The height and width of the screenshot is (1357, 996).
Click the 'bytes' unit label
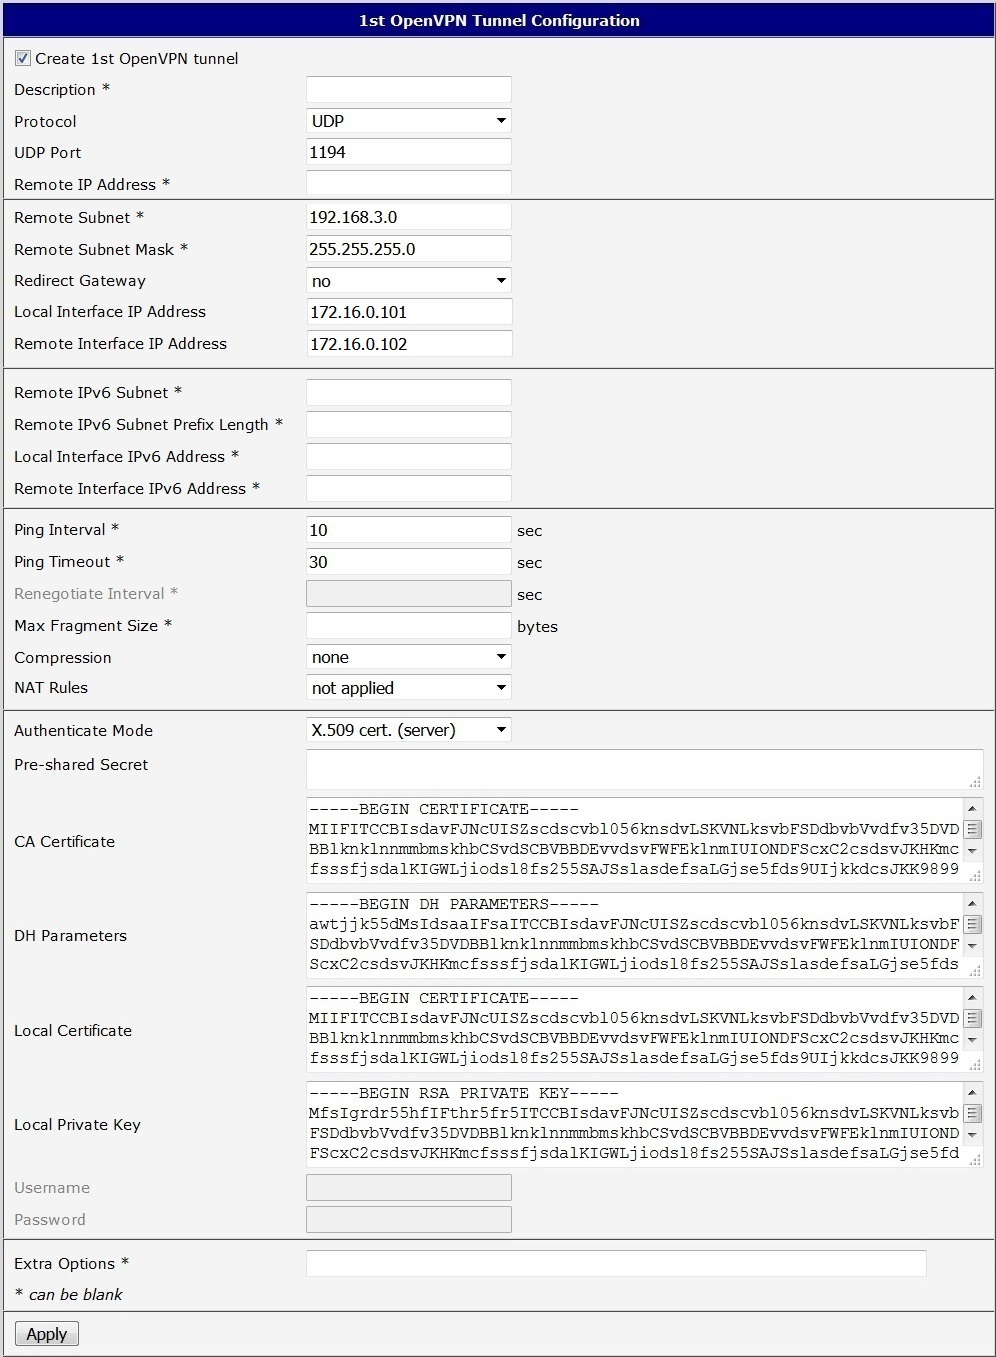pos(537,627)
